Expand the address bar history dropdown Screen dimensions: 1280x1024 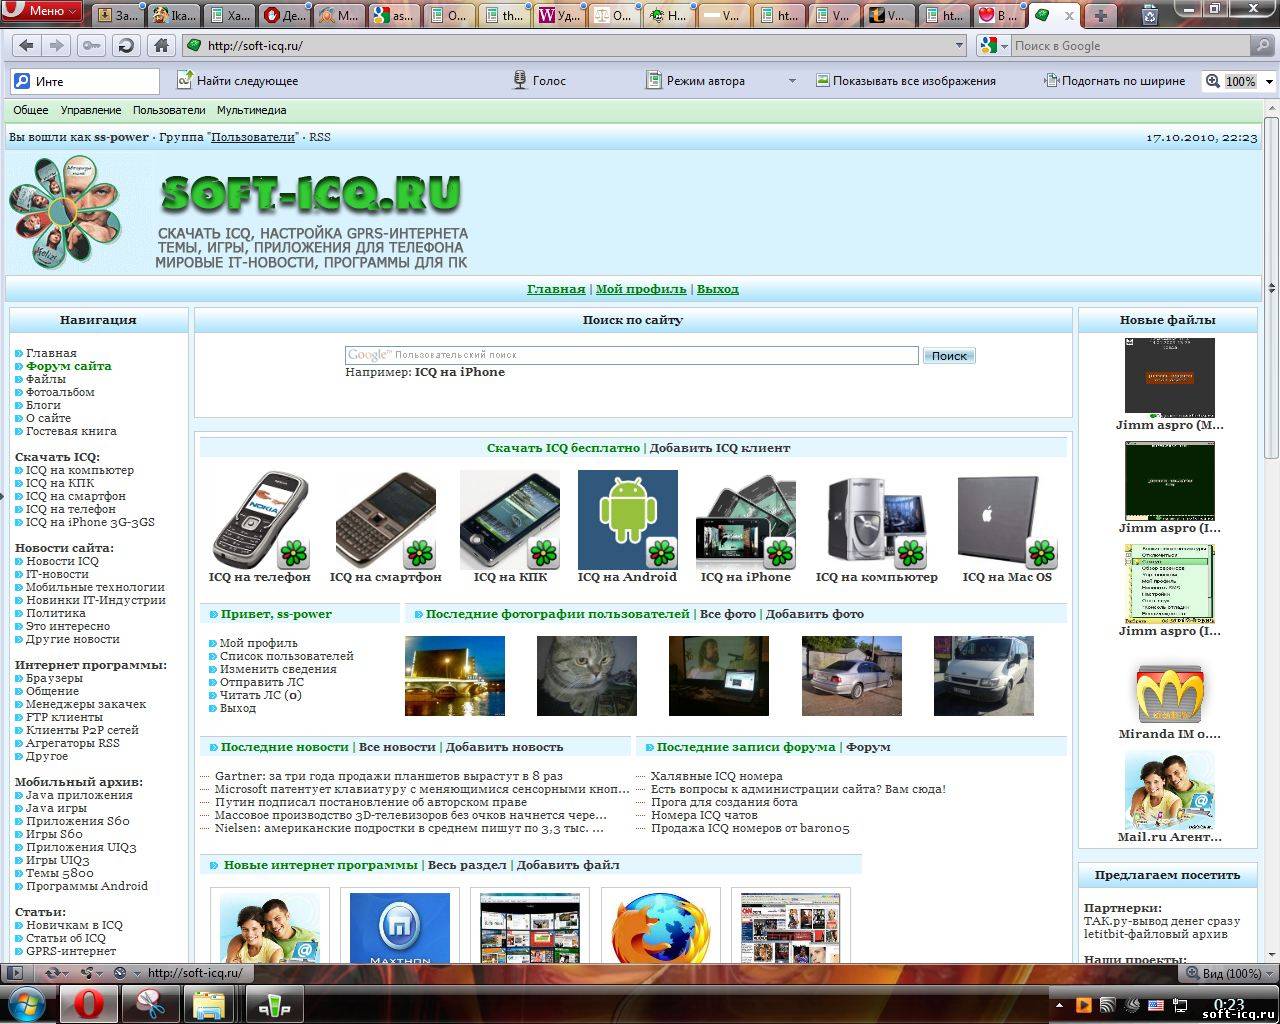(x=959, y=45)
